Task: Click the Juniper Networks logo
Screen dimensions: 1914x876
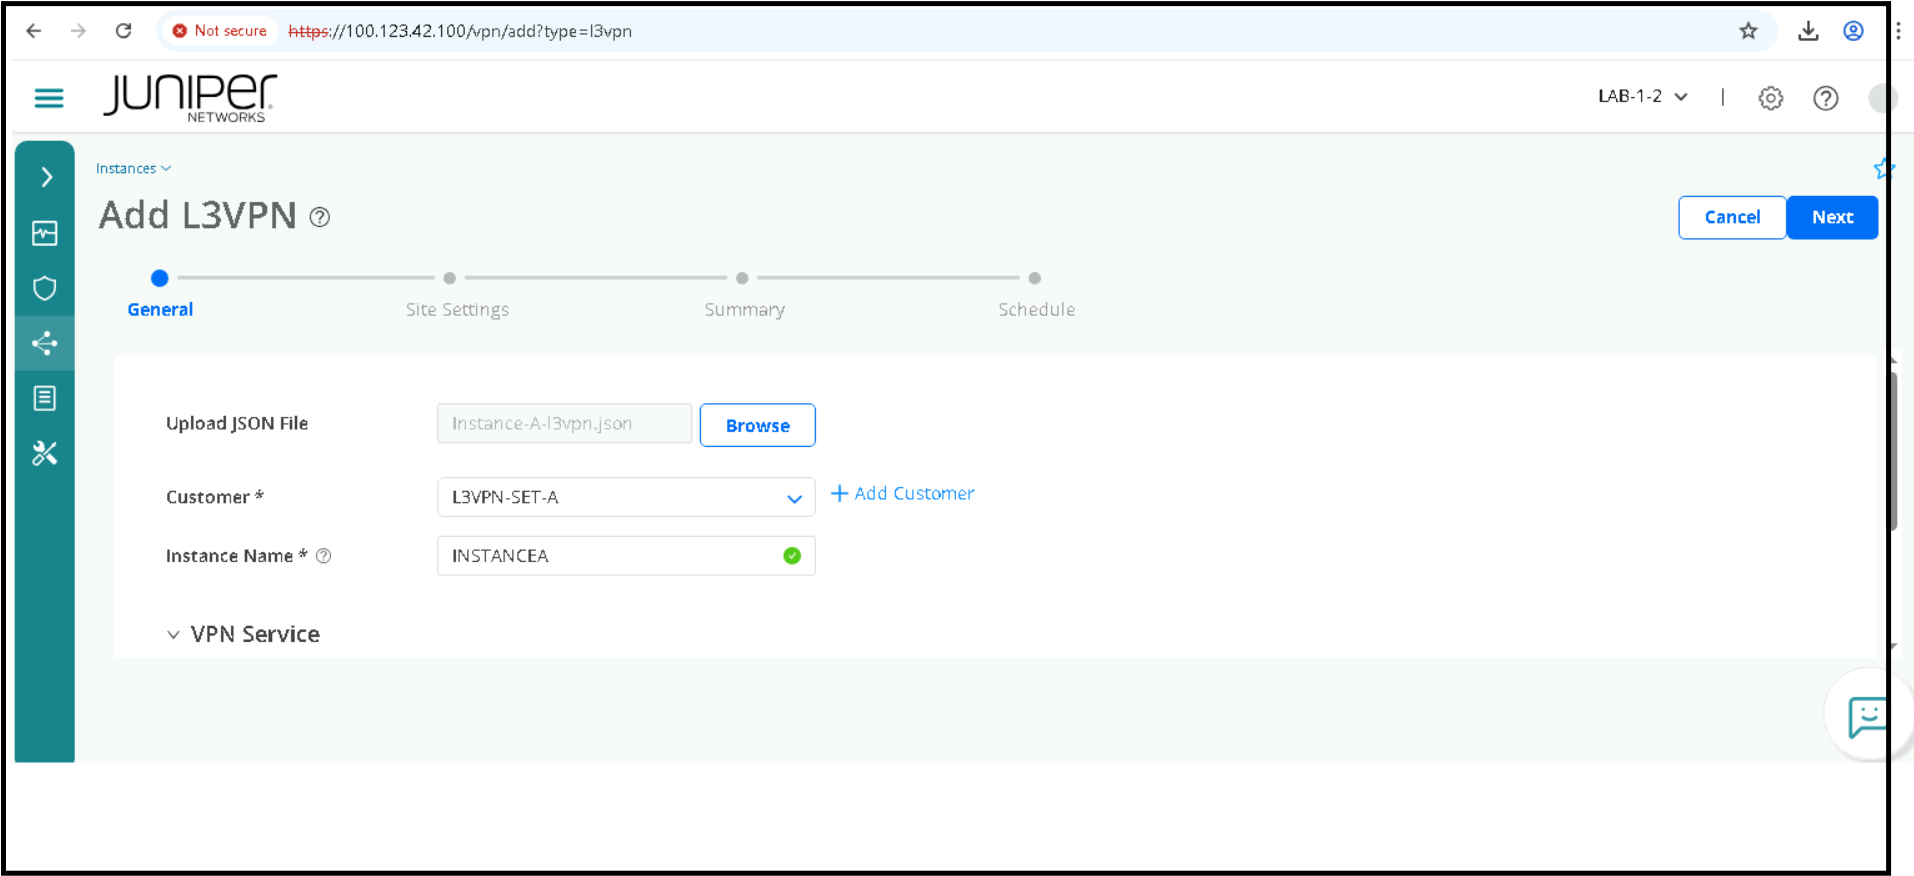Action: tap(190, 98)
